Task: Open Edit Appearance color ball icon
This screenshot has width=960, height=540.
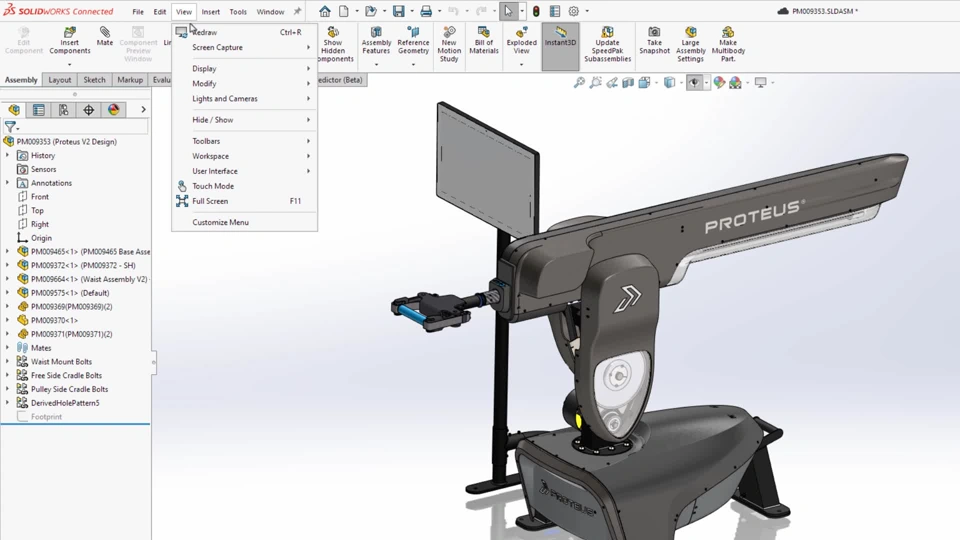Action: pyautogui.click(x=719, y=82)
